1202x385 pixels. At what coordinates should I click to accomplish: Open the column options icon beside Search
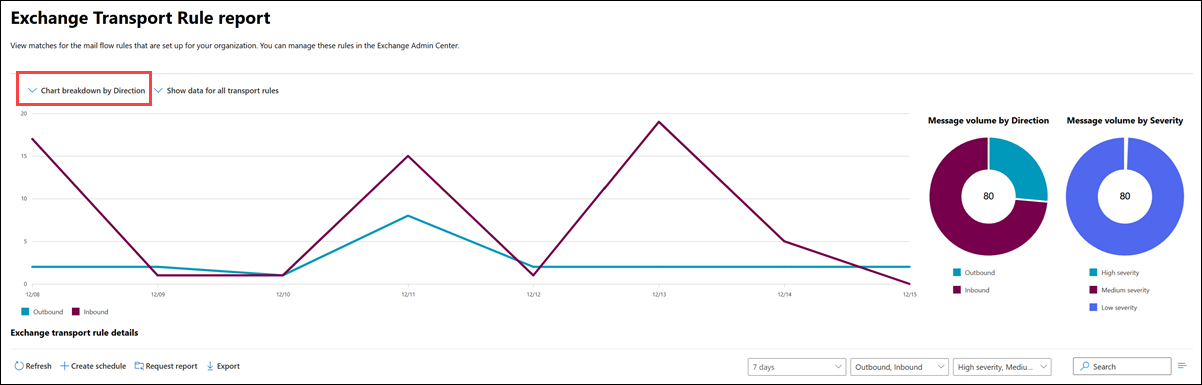[1182, 366]
